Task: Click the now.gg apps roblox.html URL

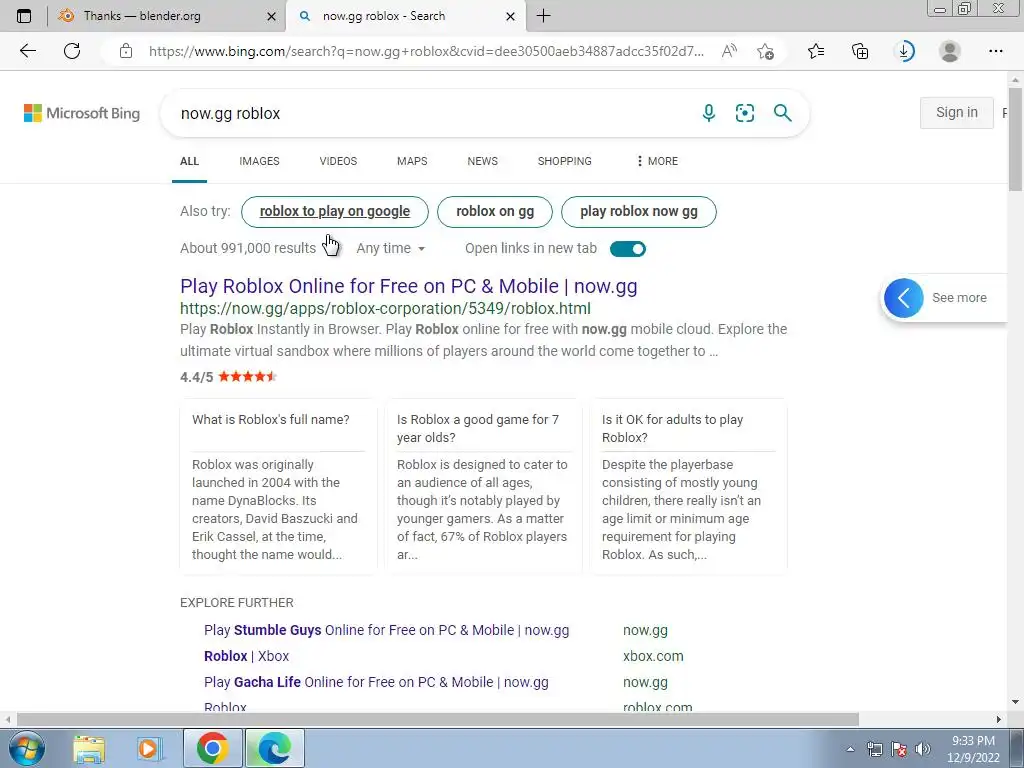Action: (x=385, y=308)
